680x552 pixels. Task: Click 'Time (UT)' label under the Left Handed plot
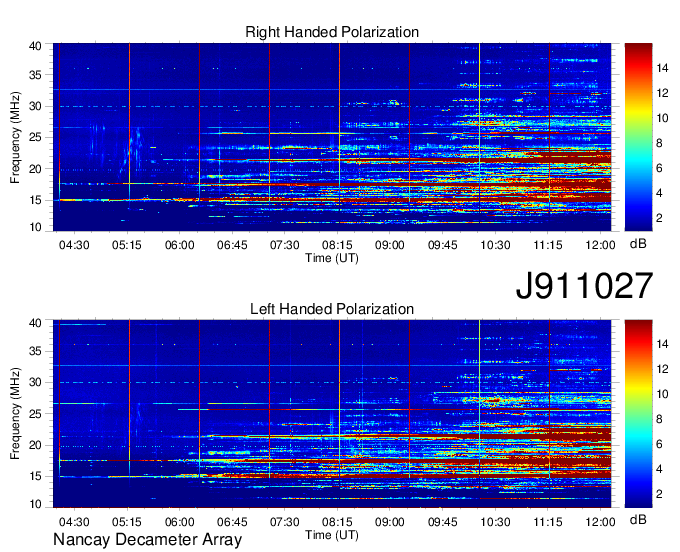point(332,535)
